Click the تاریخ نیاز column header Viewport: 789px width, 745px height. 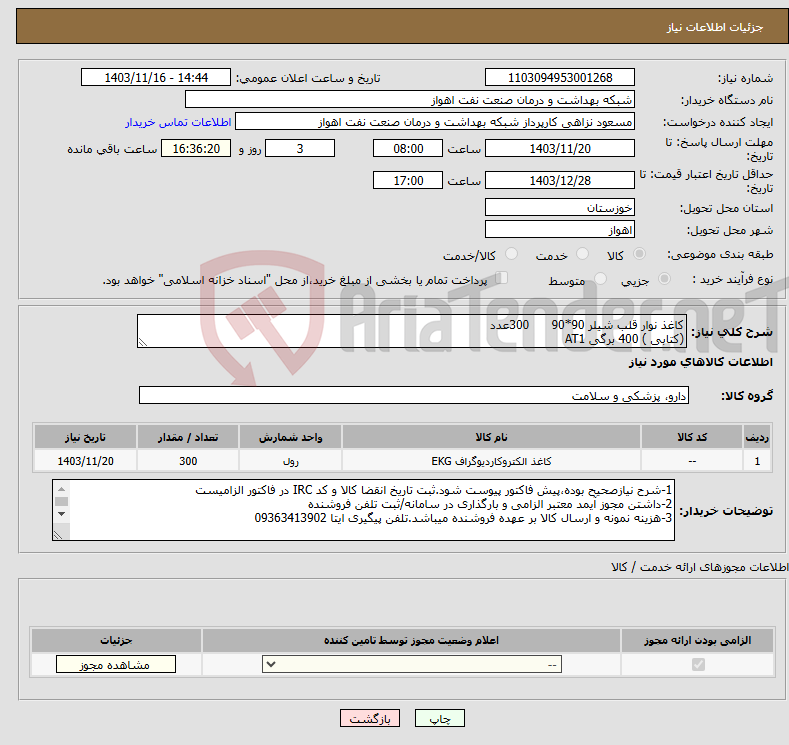pos(85,437)
